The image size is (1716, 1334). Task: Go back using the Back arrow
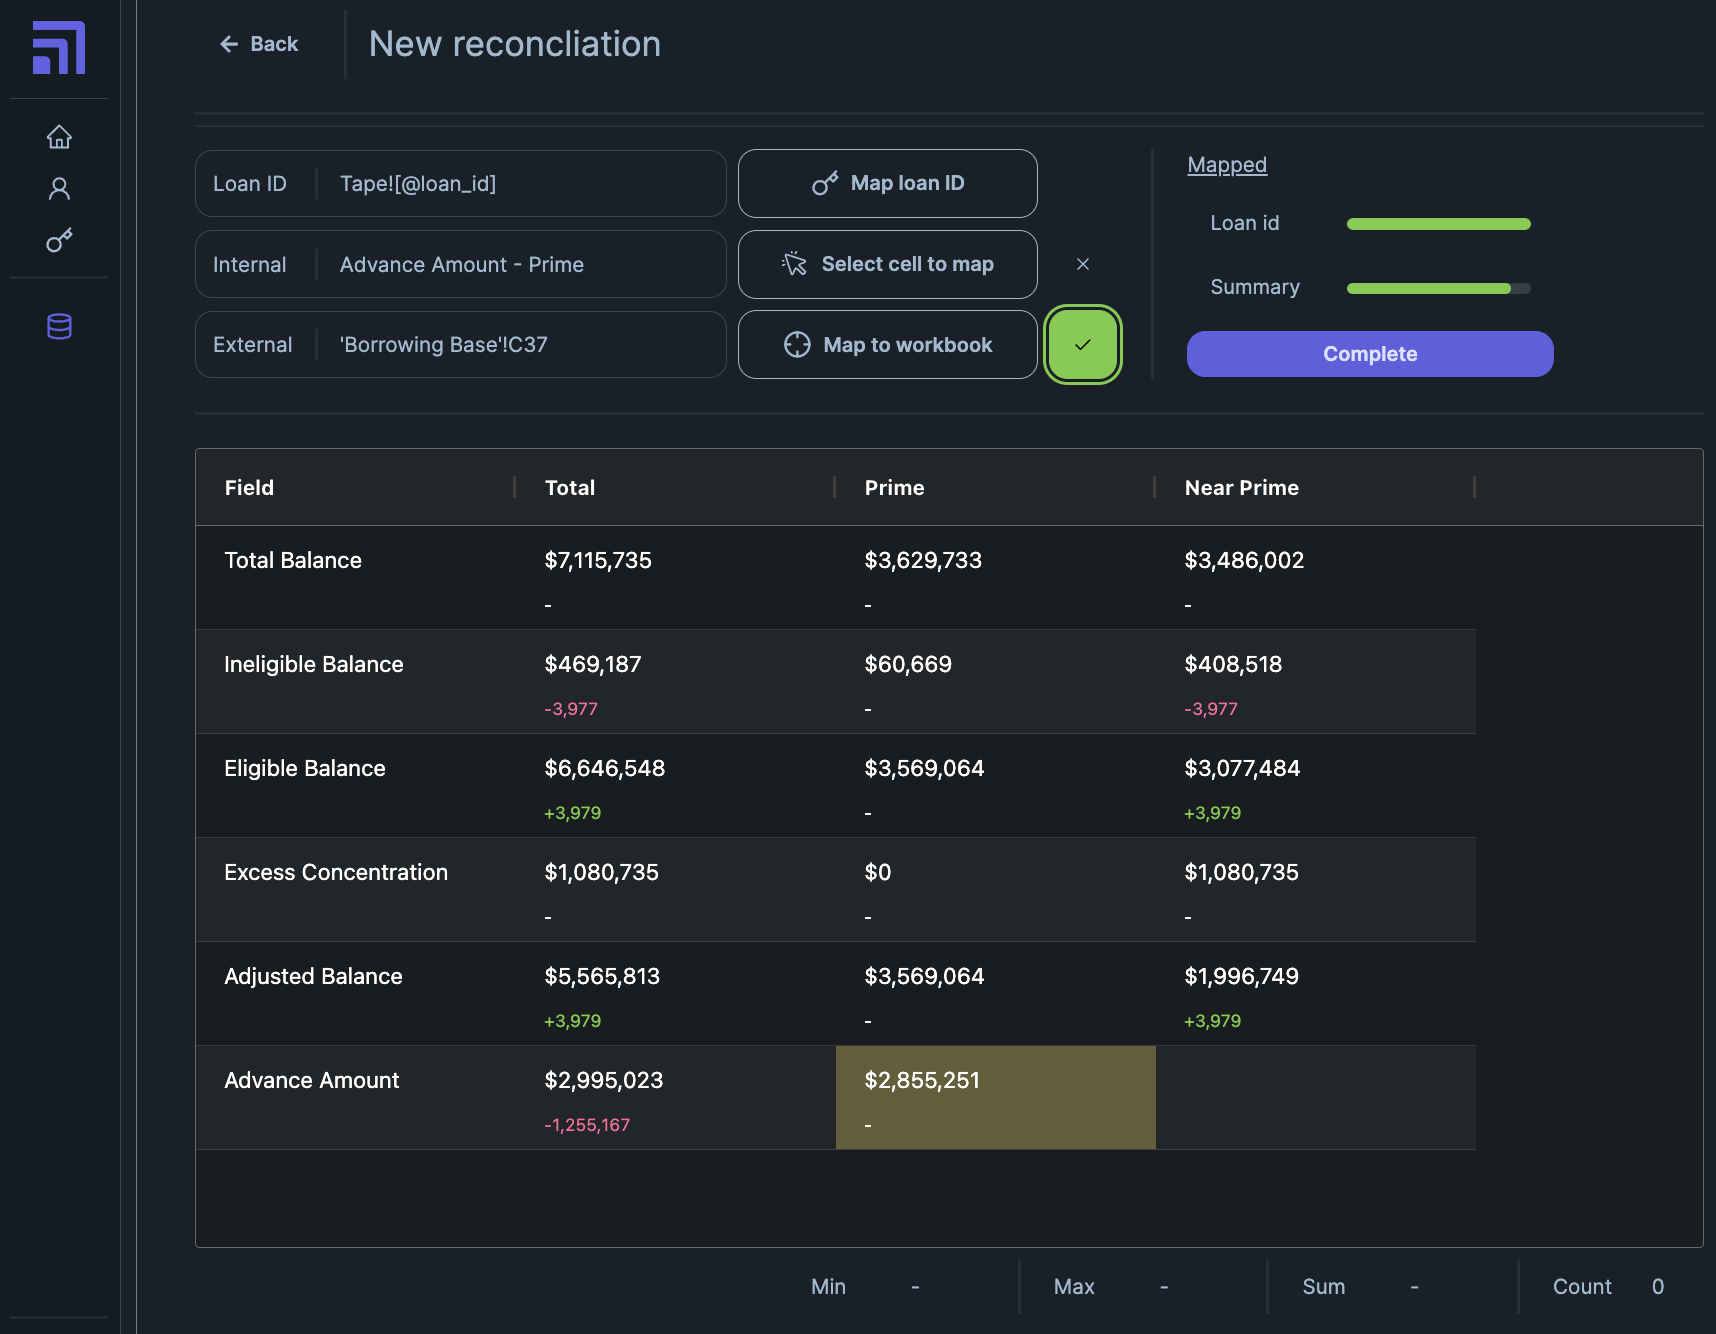pyautogui.click(x=259, y=44)
